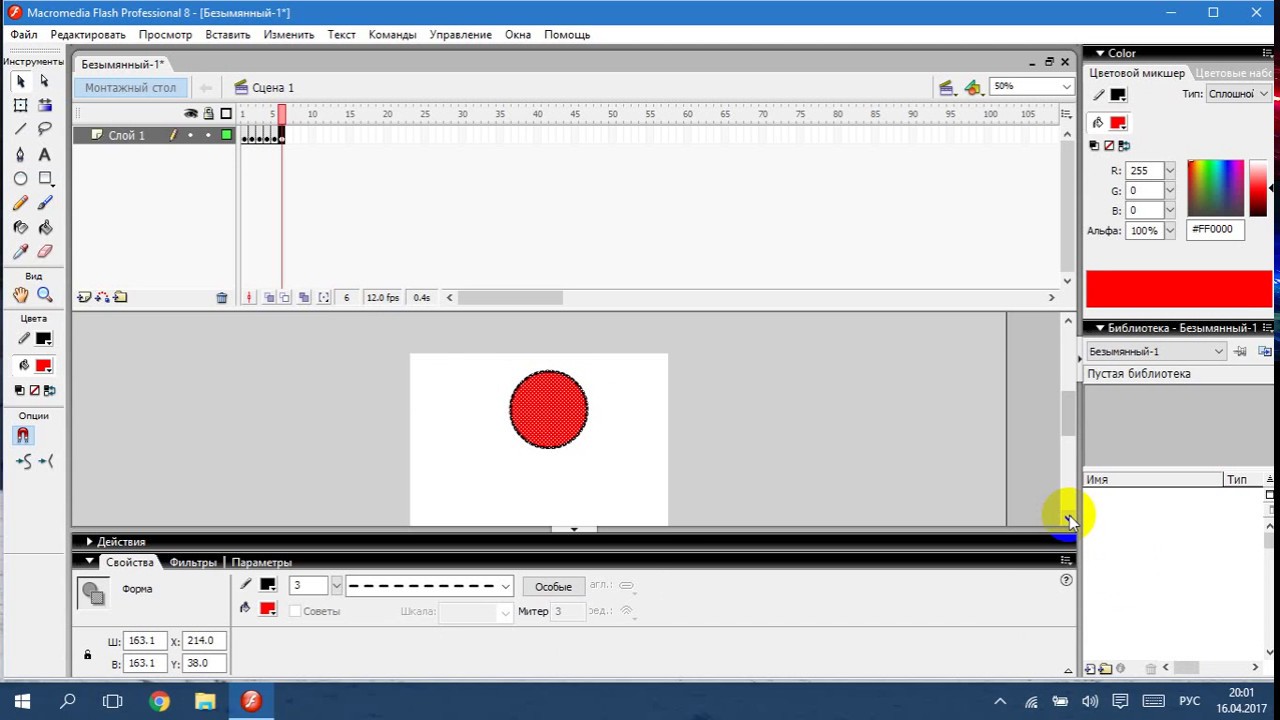Open the Вставить menu
Viewport: 1280px width, 720px height.
coord(228,34)
